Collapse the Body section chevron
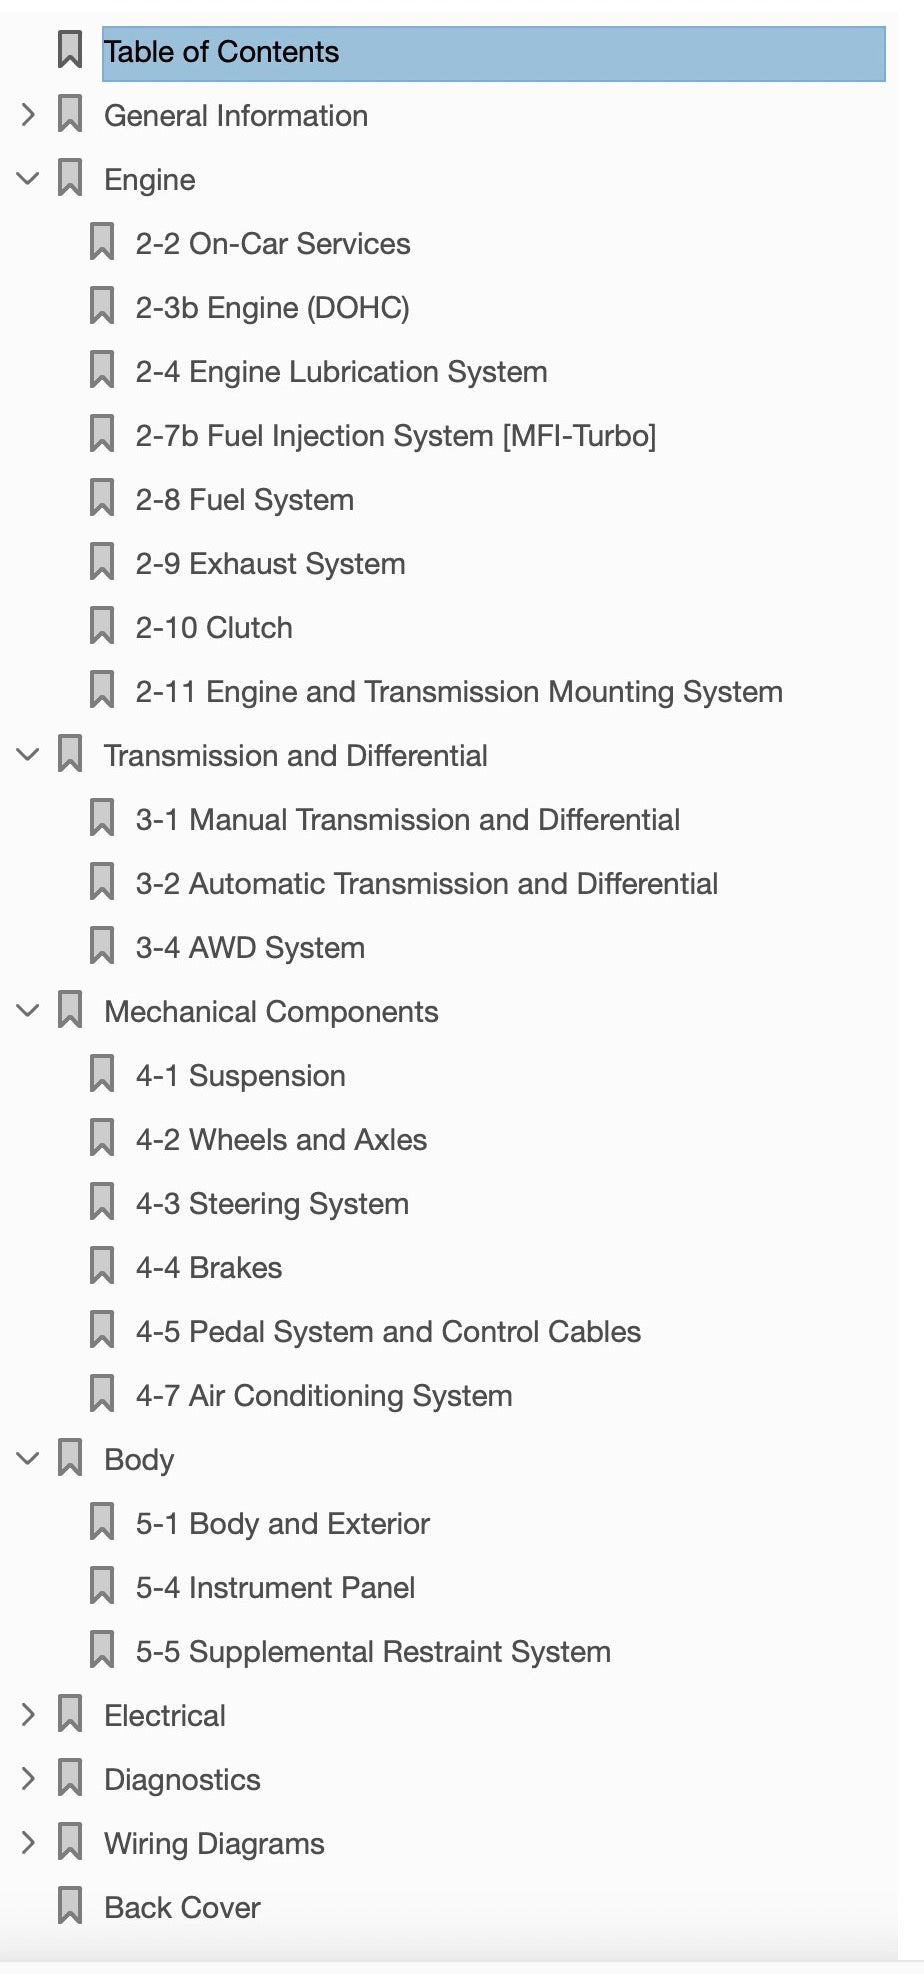This screenshot has width=924, height=1974. click(28, 1459)
